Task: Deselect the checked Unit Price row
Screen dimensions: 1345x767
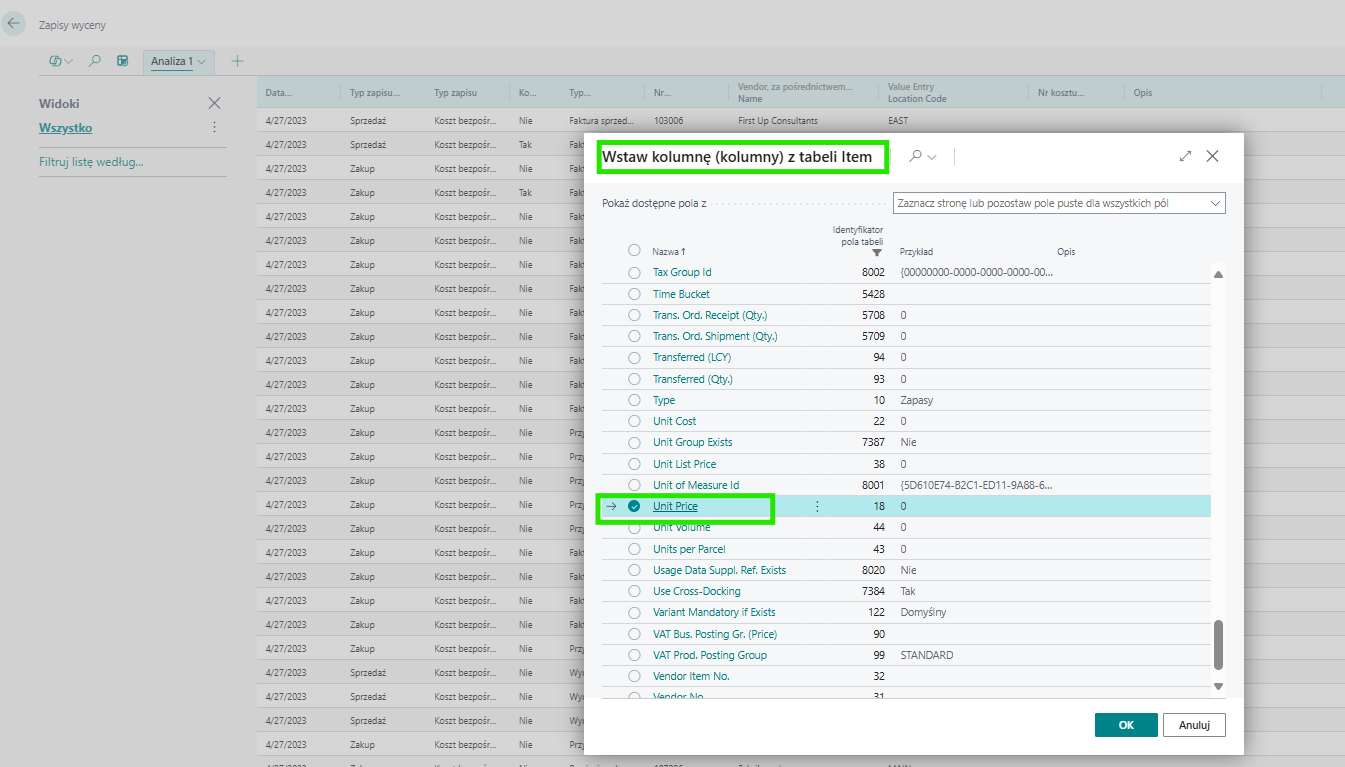Action: pyautogui.click(x=634, y=506)
